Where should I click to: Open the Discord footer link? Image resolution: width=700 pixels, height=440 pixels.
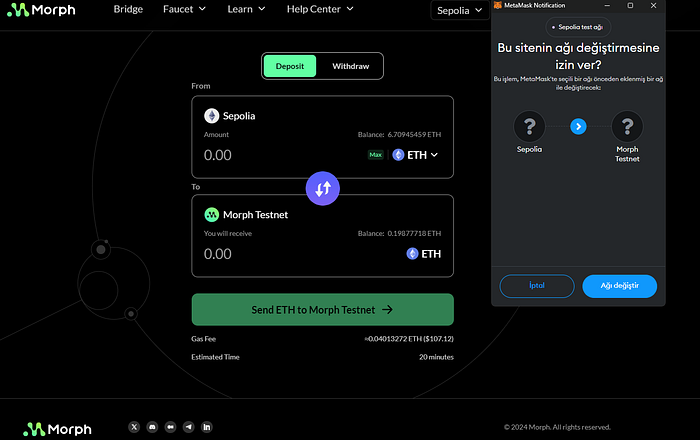pyautogui.click(x=152, y=427)
